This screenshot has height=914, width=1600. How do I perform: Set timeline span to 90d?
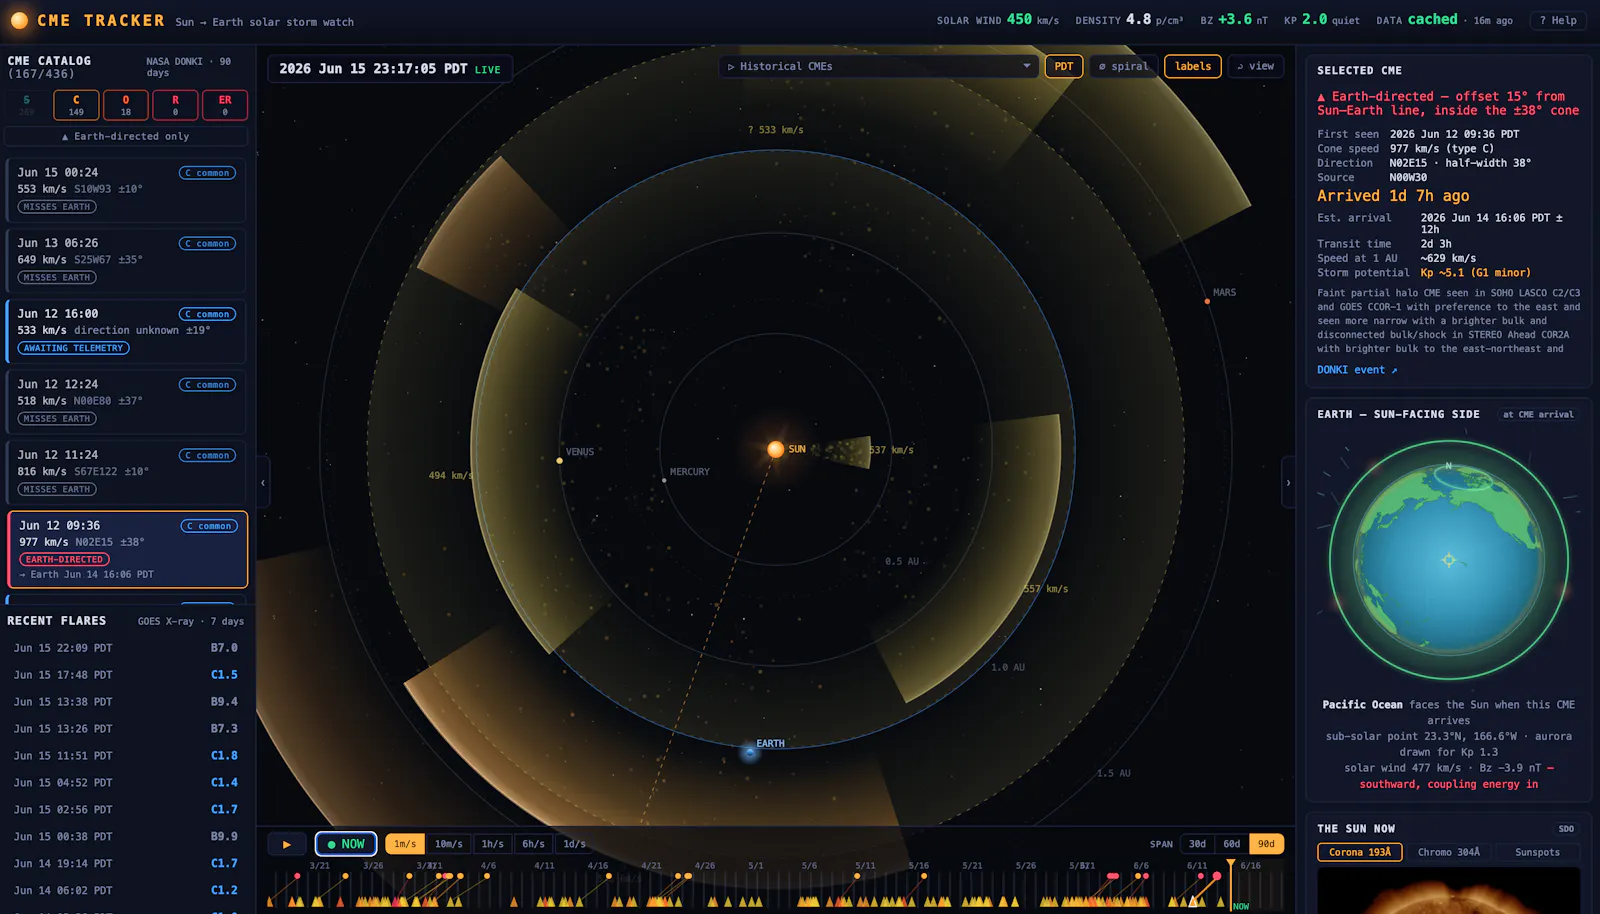coord(1266,844)
